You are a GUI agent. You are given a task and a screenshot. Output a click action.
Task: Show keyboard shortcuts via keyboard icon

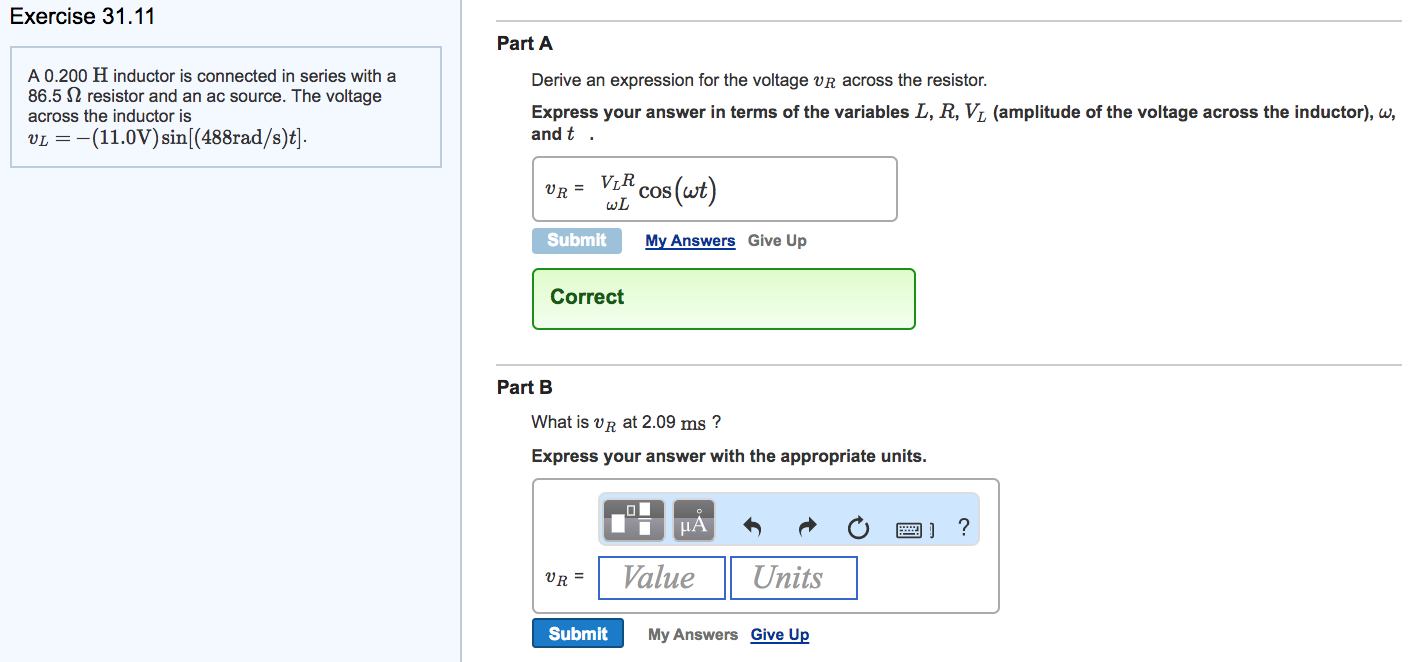tap(915, 527)
